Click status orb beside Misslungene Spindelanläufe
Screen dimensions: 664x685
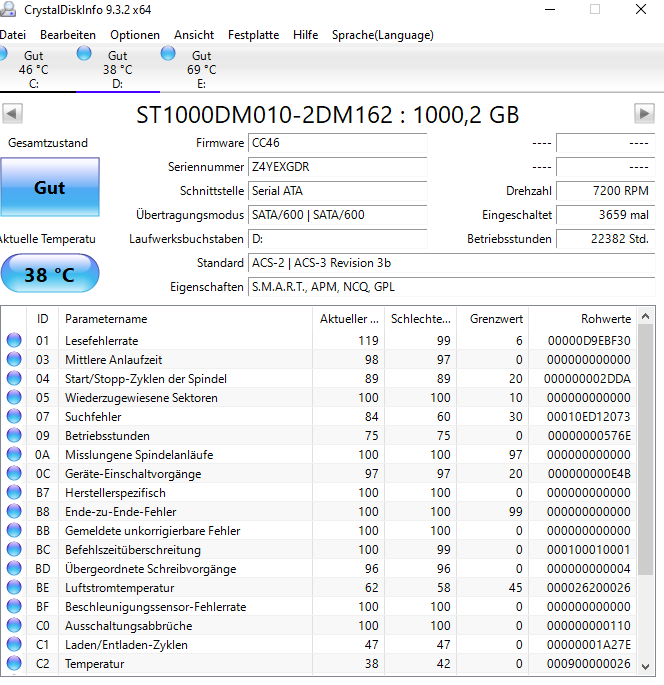click(x=14, y=454)
